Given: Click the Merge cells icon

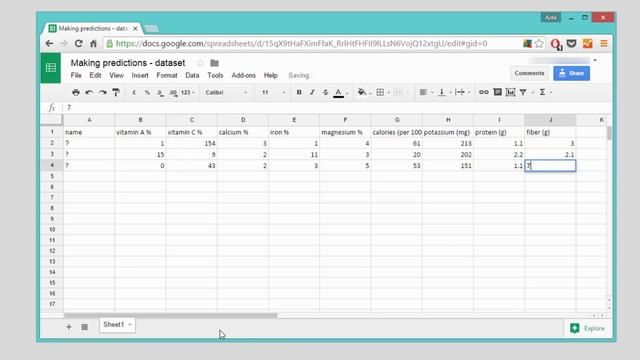Looking at the screenshot, I should point(398,92).
